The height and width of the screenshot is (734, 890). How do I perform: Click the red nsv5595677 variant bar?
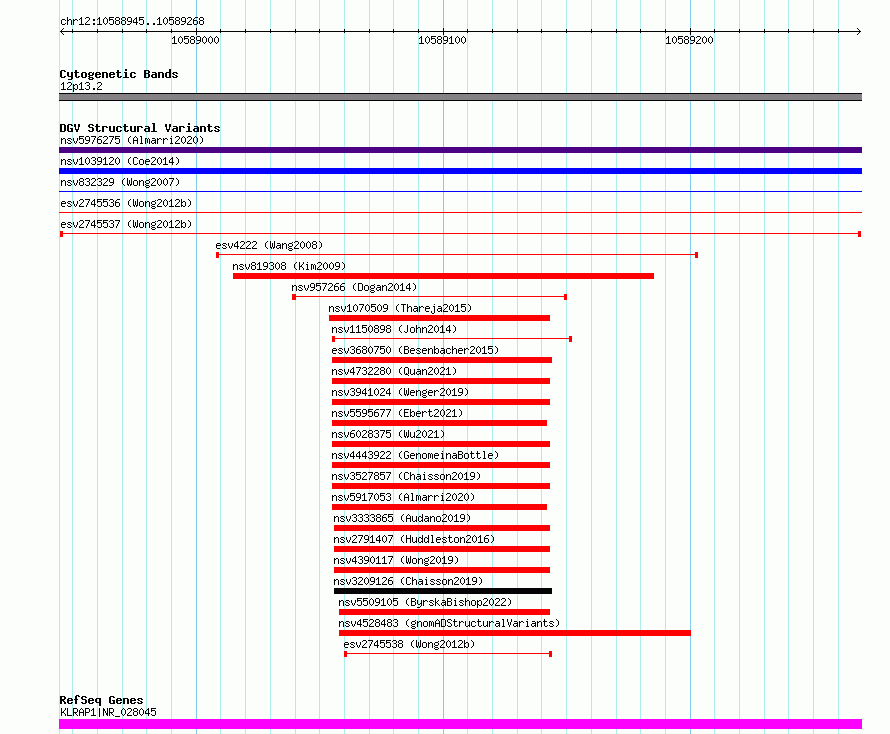point(439,423)
